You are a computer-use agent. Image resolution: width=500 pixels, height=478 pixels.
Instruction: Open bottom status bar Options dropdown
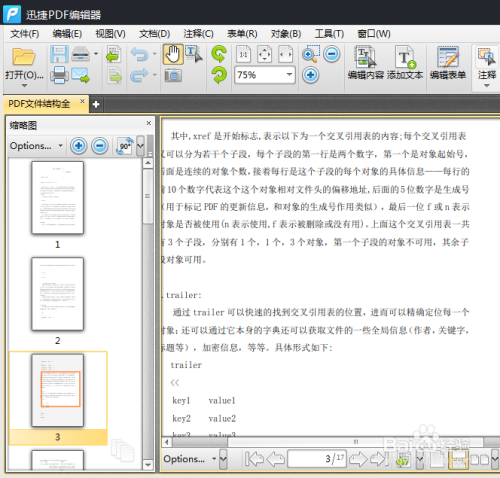(x=190, y=459)
